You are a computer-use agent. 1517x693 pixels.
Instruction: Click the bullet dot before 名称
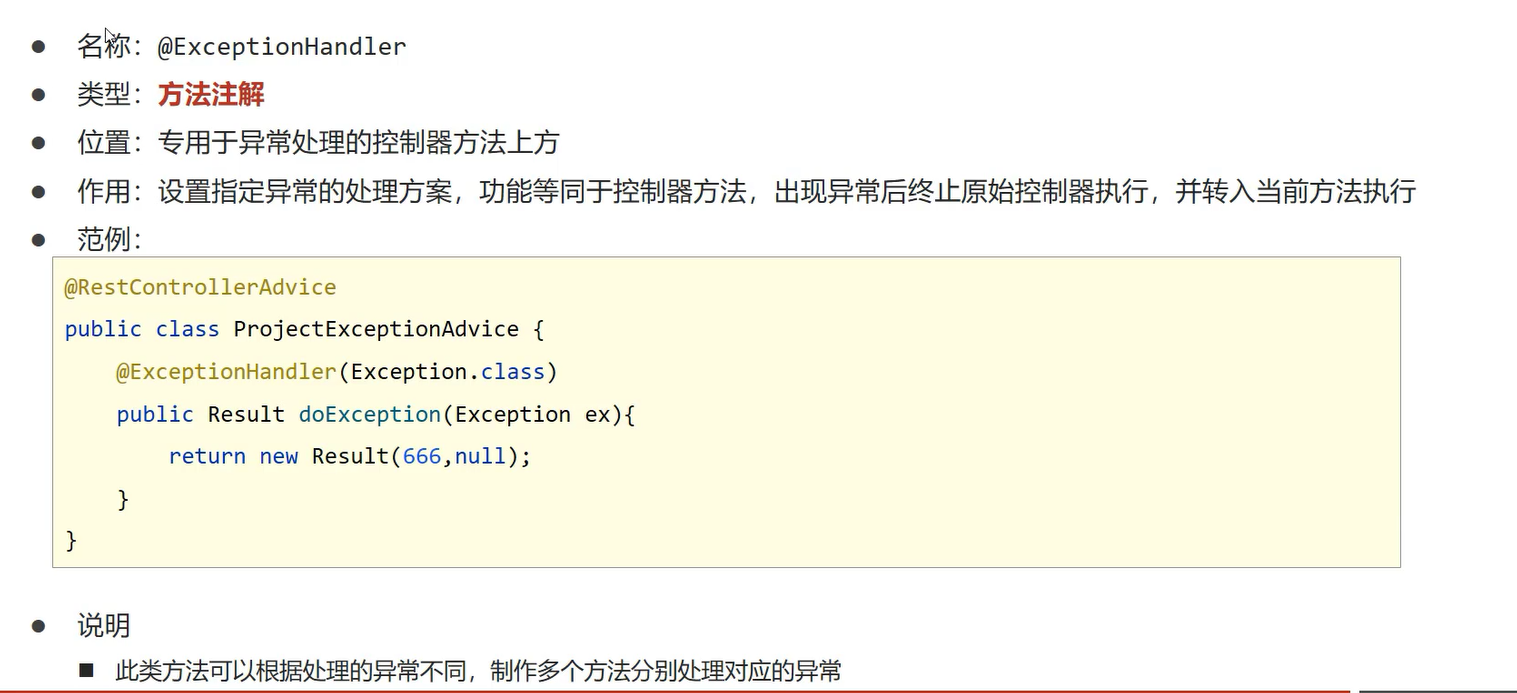tap(38, 46)
